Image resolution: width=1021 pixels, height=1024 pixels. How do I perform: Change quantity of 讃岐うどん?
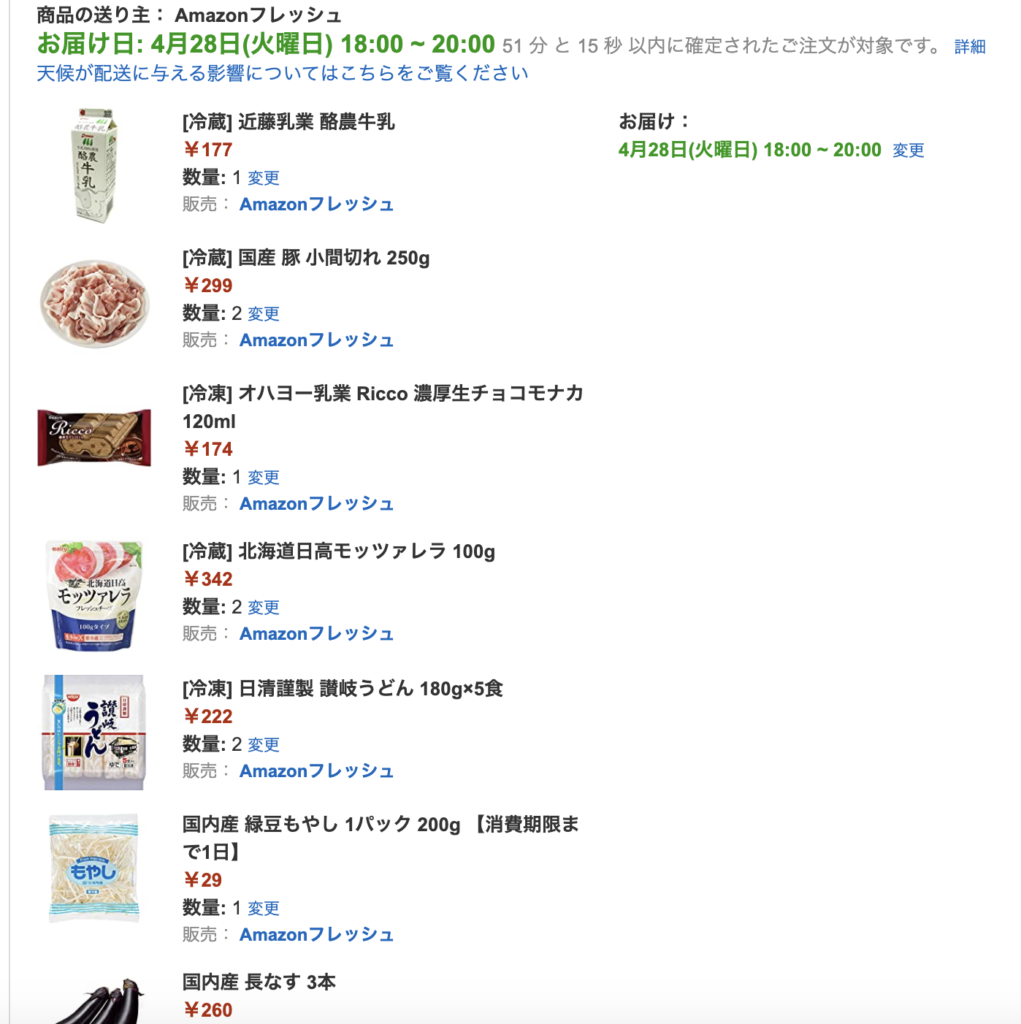coord(263,744)
